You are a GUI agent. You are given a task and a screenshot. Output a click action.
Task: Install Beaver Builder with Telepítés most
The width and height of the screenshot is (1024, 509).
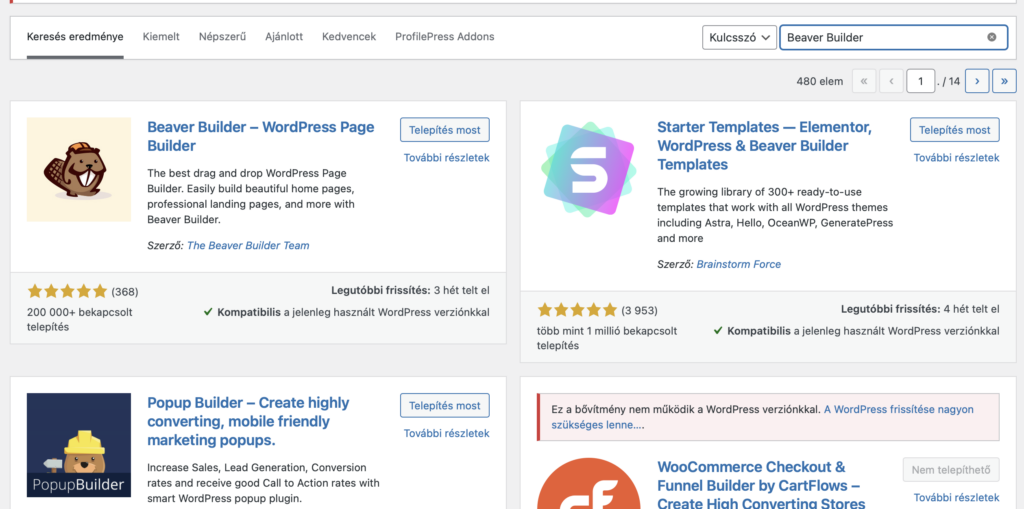coord(445,129)
